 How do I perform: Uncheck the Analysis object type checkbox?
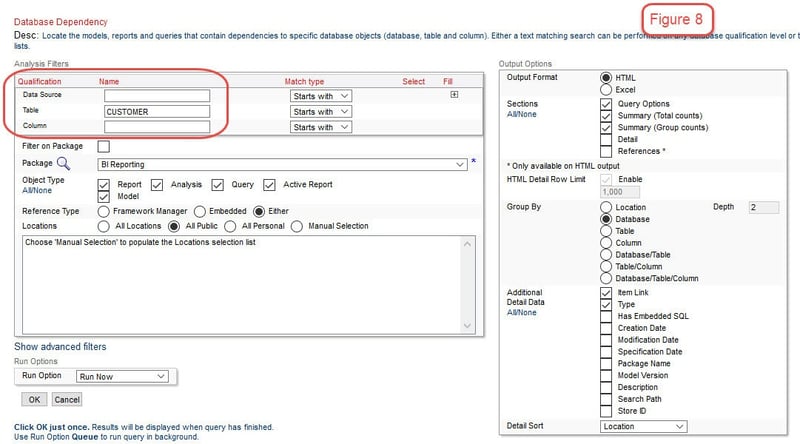157,185
